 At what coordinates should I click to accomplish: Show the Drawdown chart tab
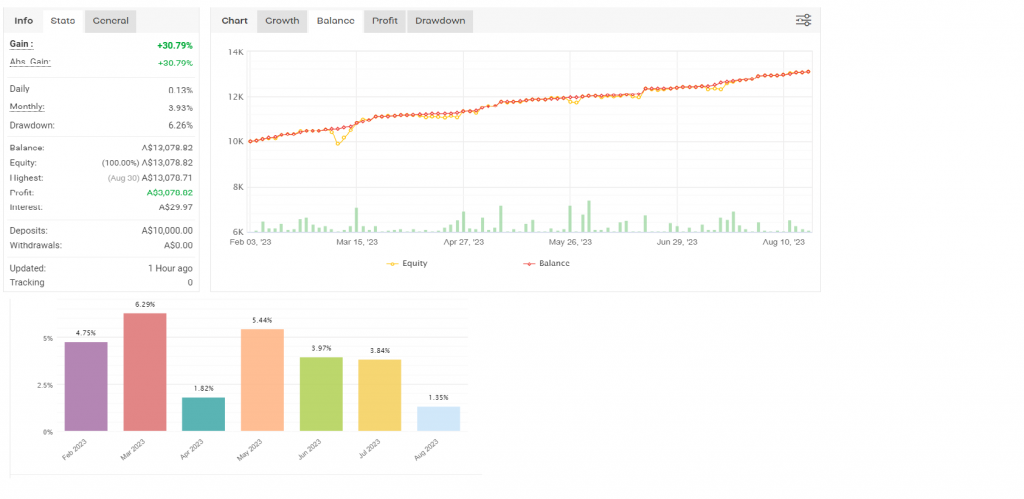tap(440, 21)
